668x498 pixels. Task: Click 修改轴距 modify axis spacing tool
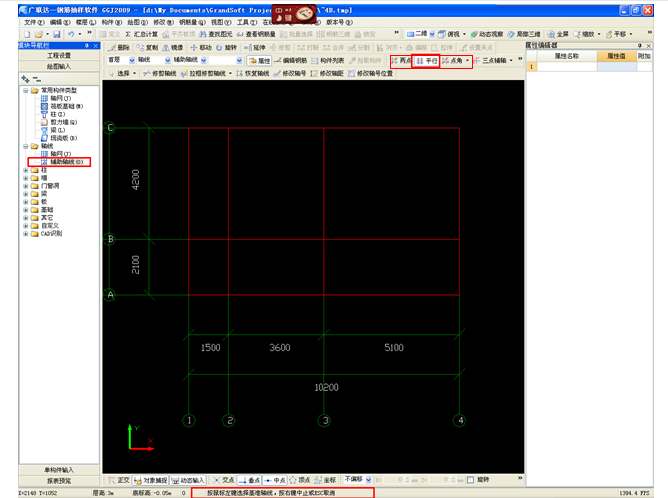(327, 73)
